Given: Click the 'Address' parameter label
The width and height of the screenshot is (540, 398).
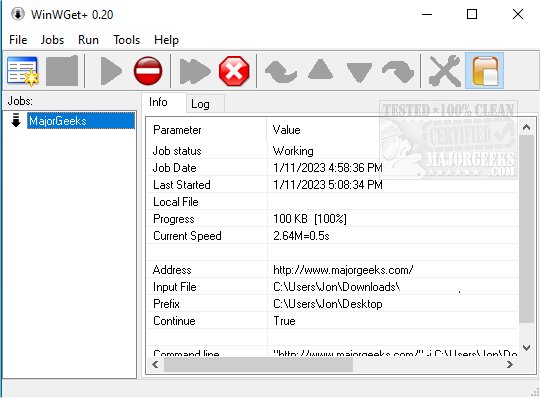Looking at the screenshot, I should (x=172, y=270).
